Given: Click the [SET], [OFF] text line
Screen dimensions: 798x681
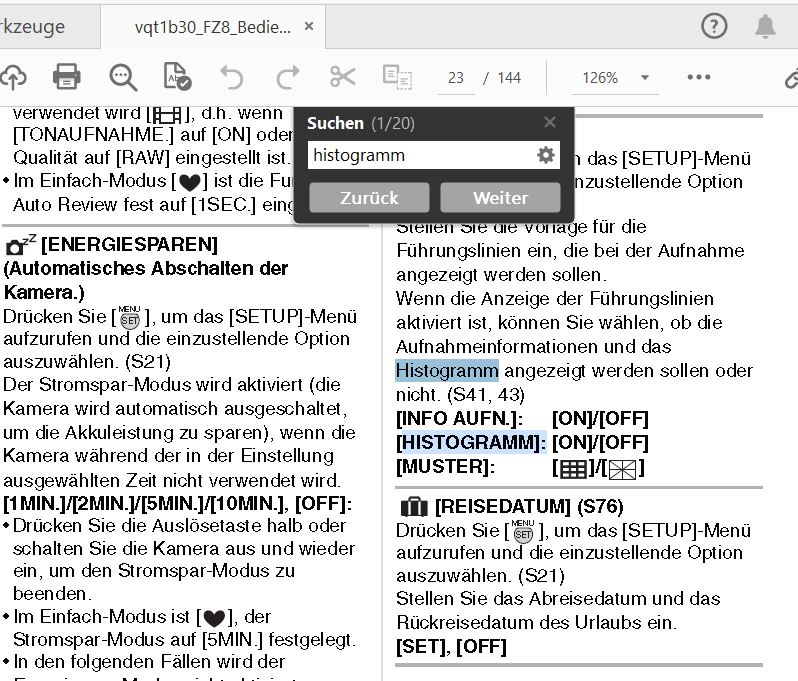Looking at the screenshot, I should [x=451, y=647].
